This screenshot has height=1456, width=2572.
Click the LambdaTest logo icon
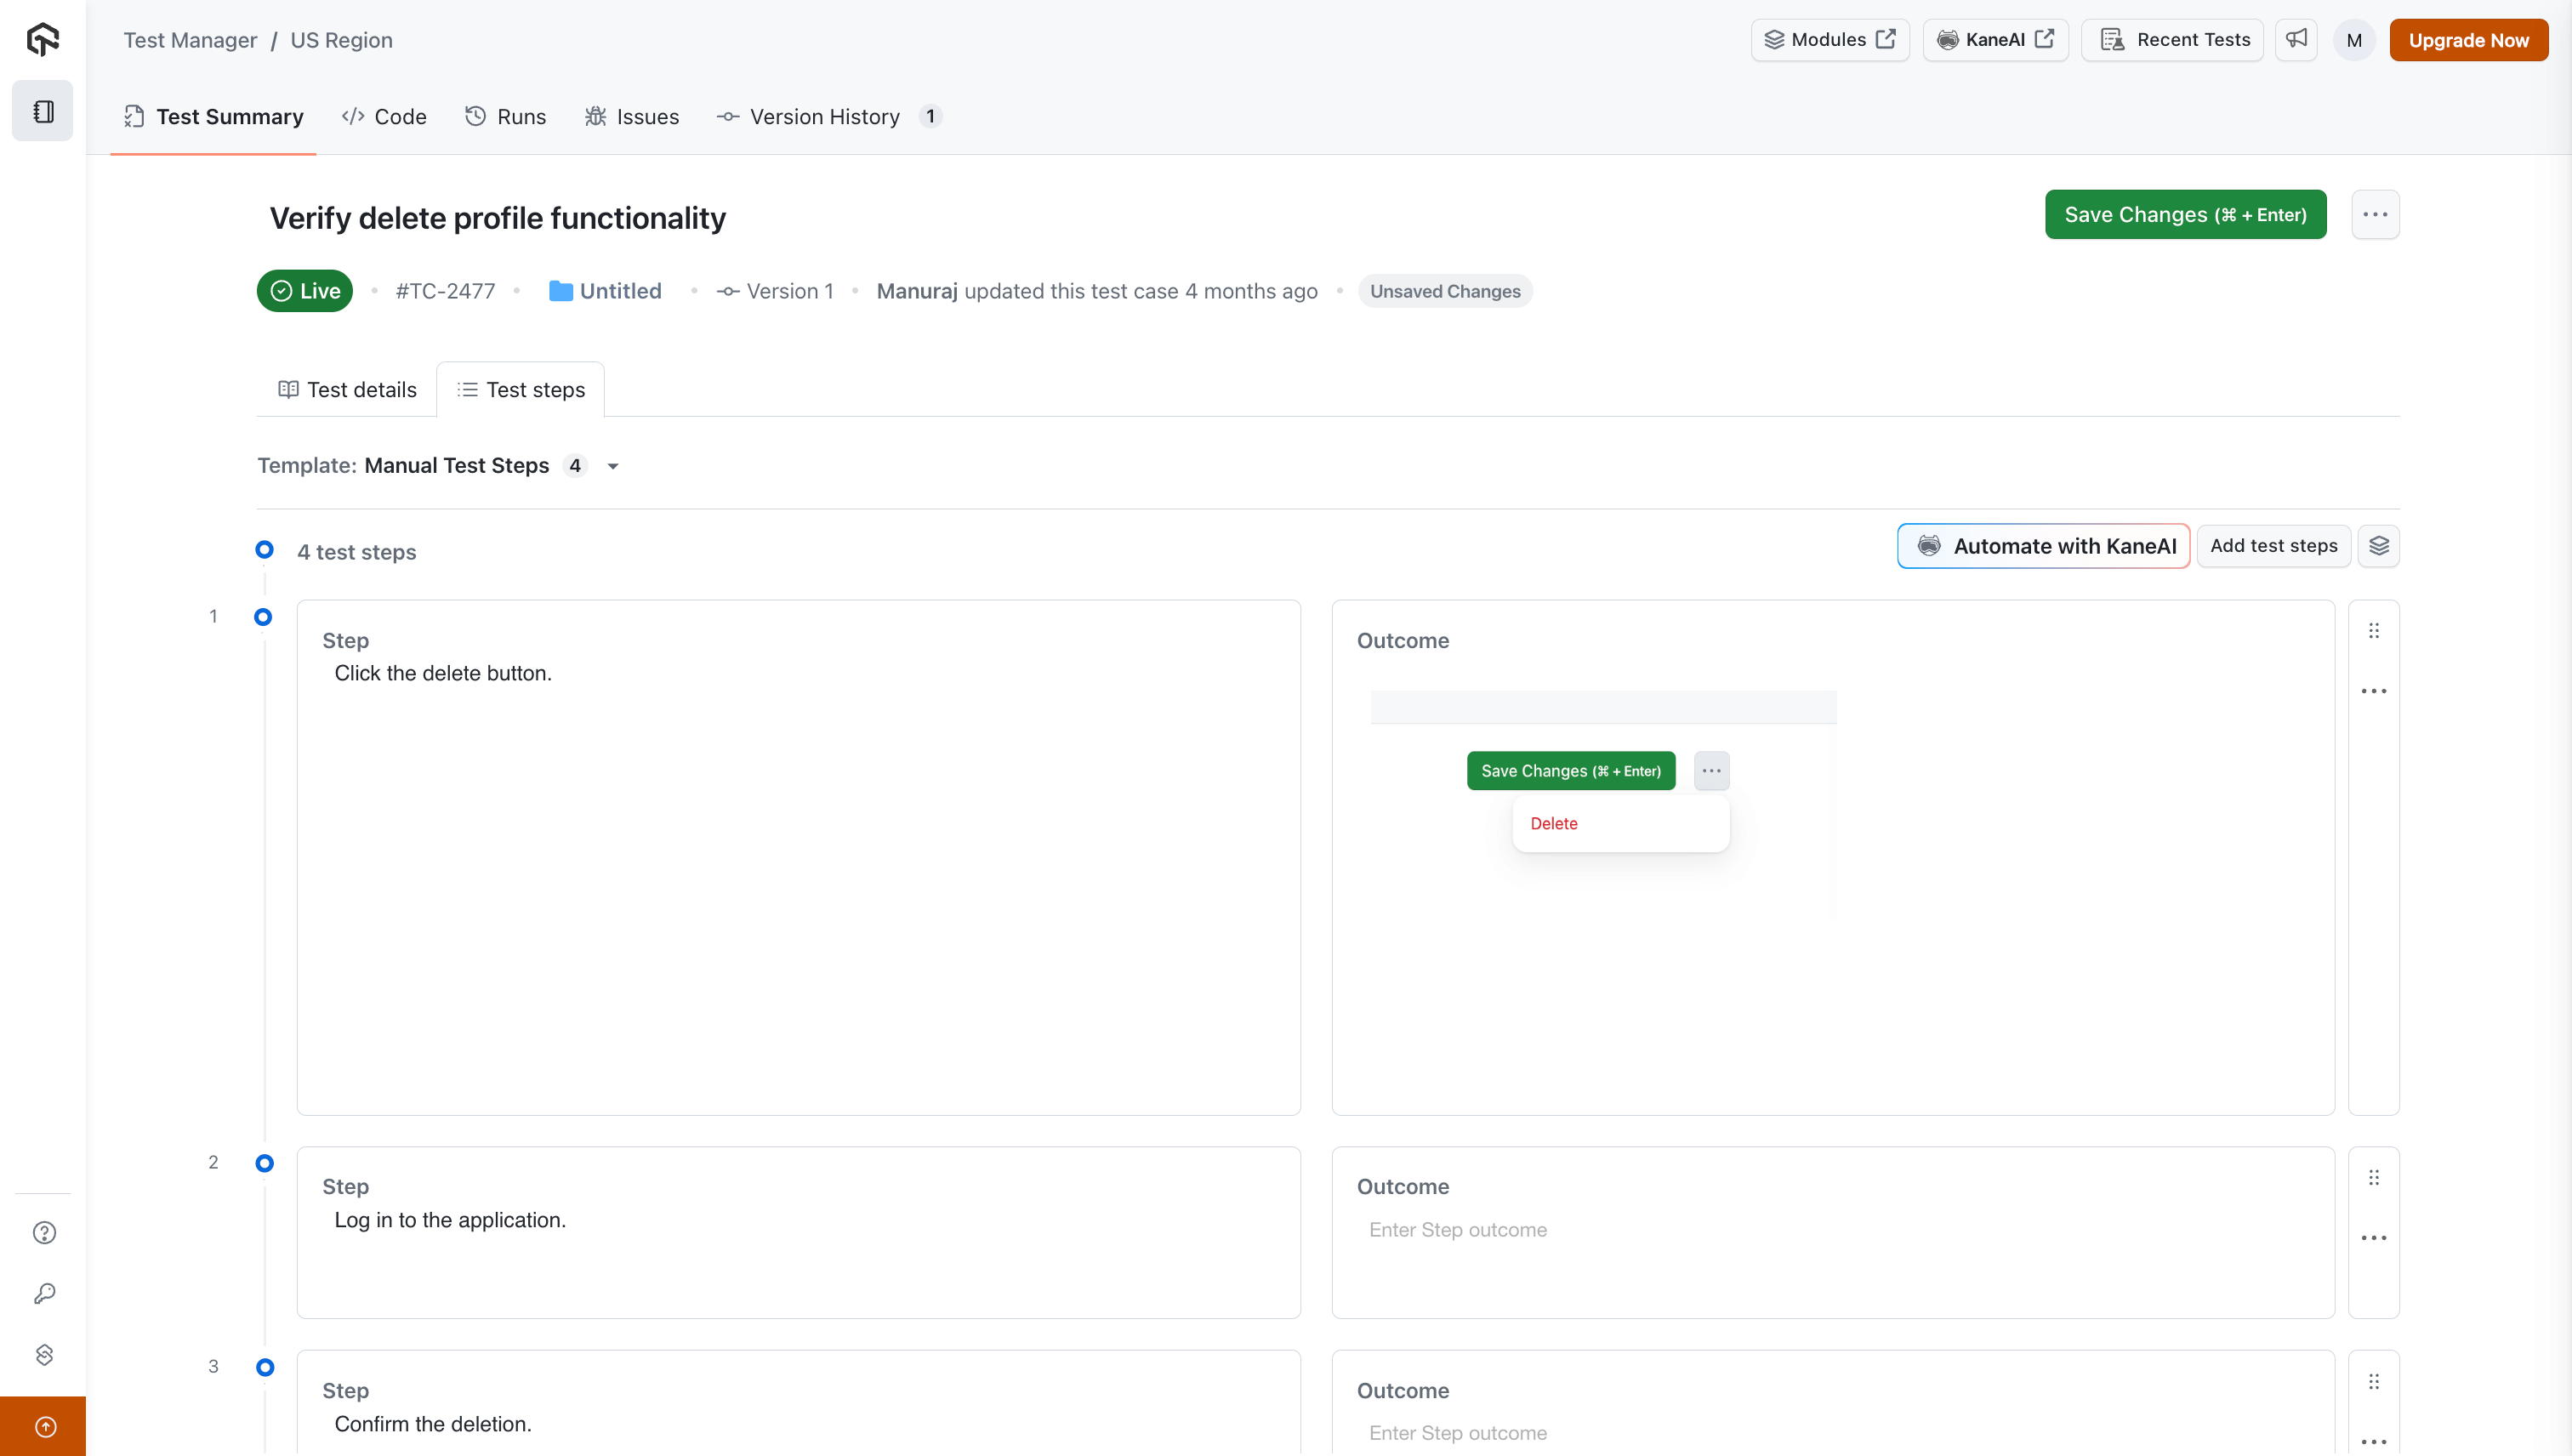tap(43, 39)
